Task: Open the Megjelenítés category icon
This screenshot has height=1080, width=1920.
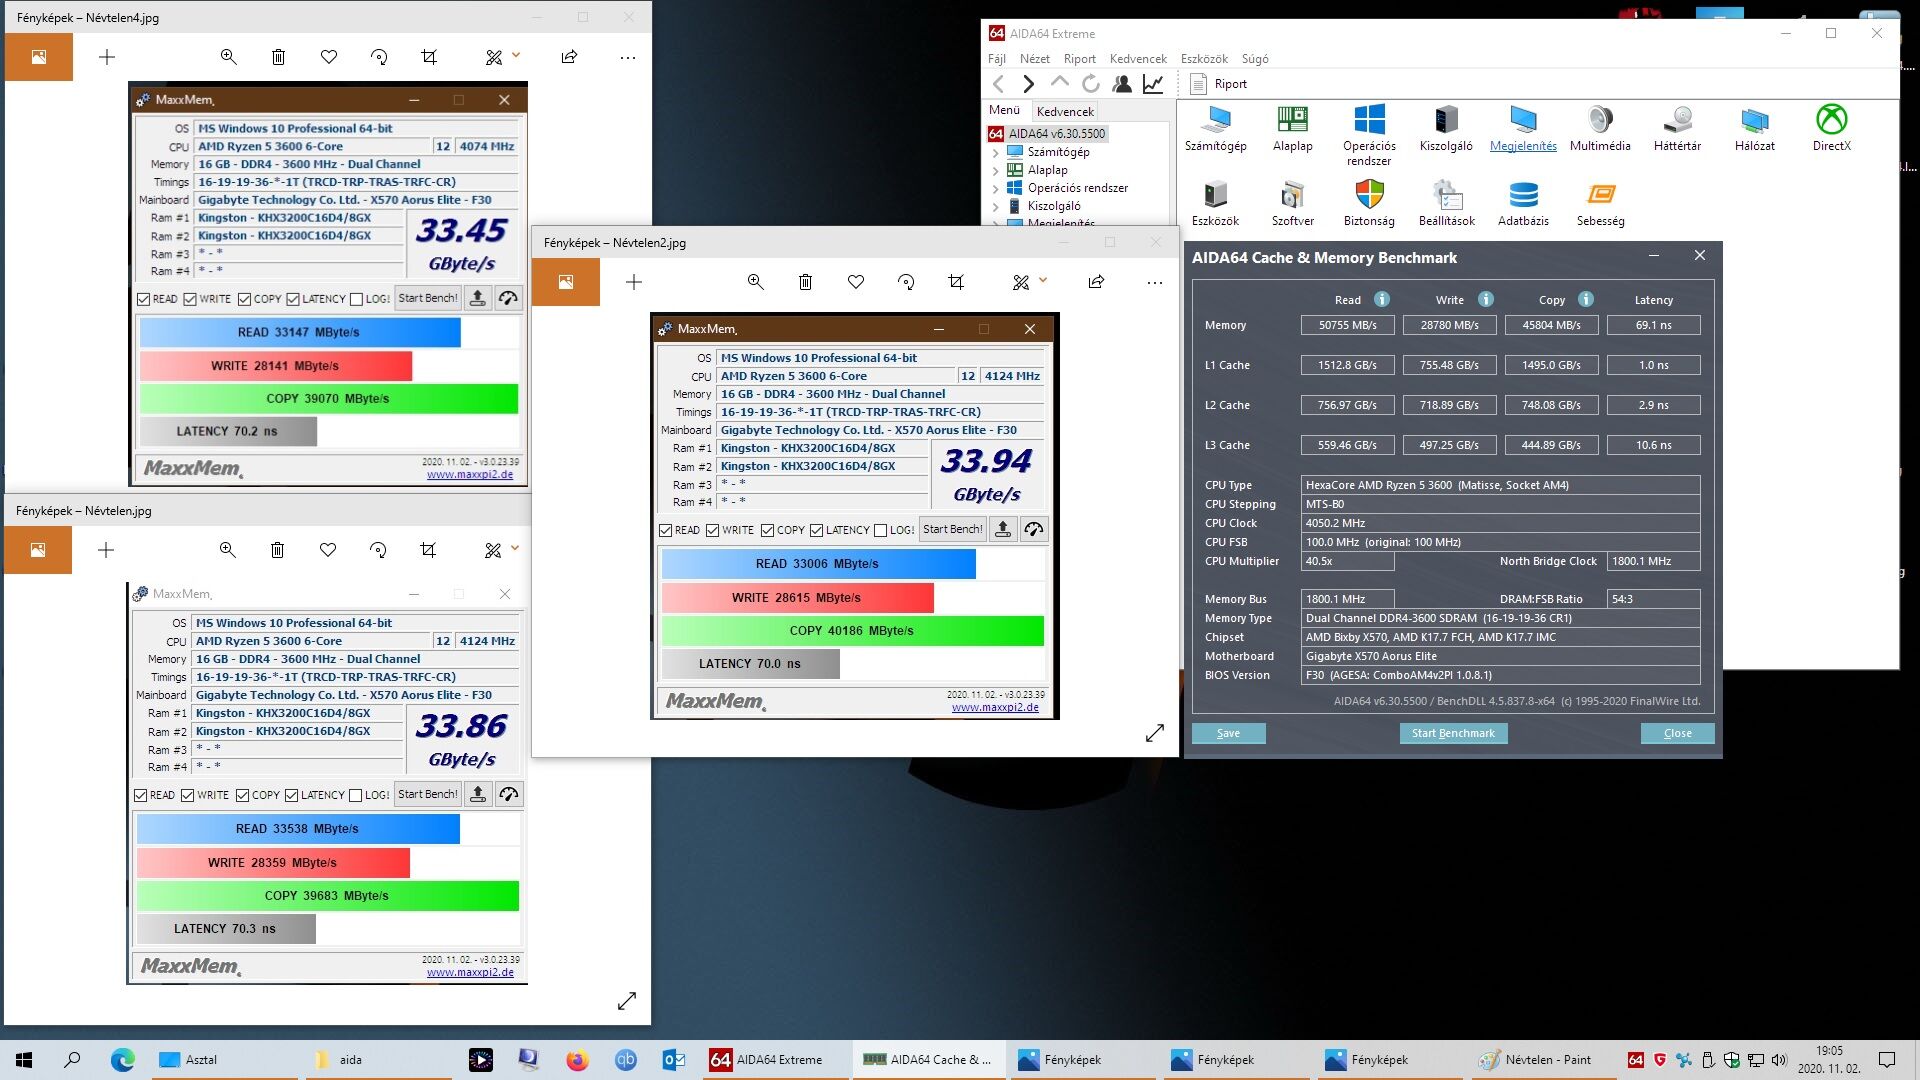Action: 1523,128
